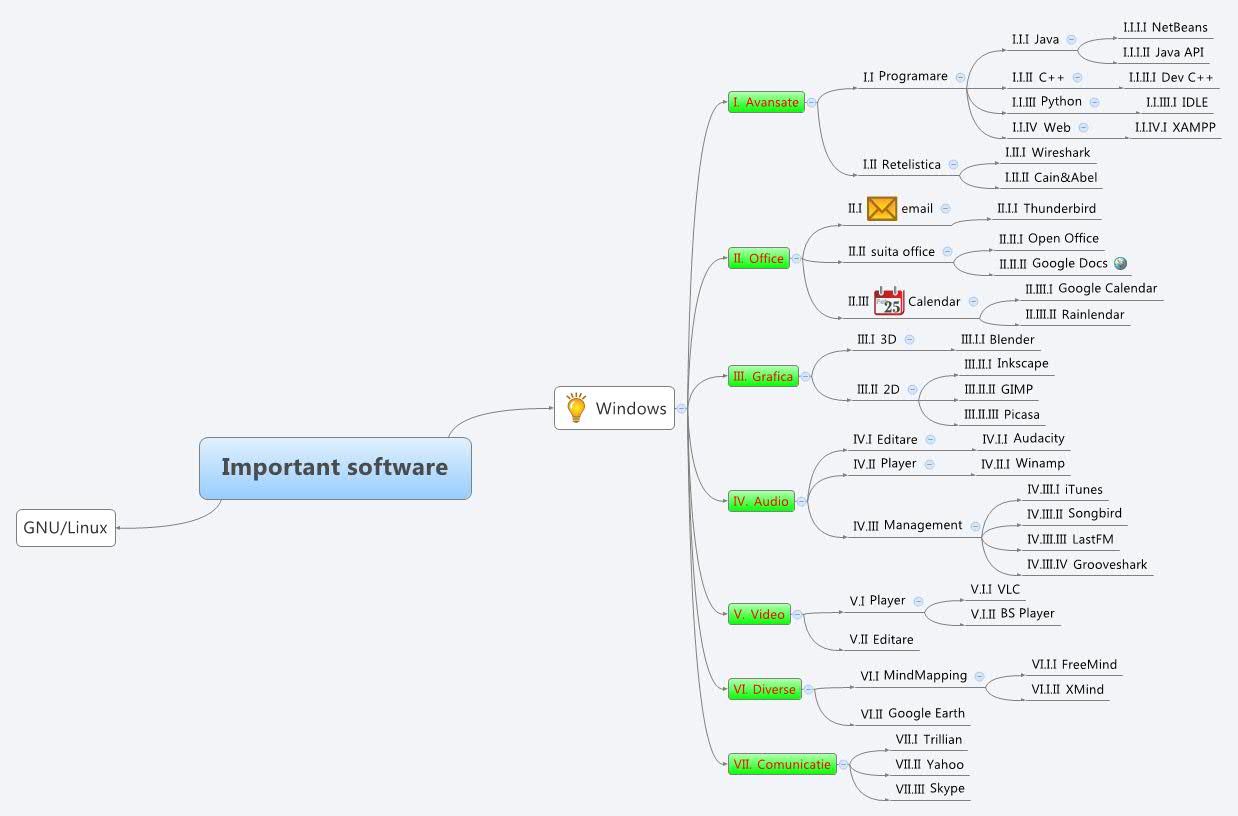Select the green VII. Comunicatie topic
Image resolution: width=1238 pixels, height=816 pixels.
pyautogui.click(x=781, y=764)
